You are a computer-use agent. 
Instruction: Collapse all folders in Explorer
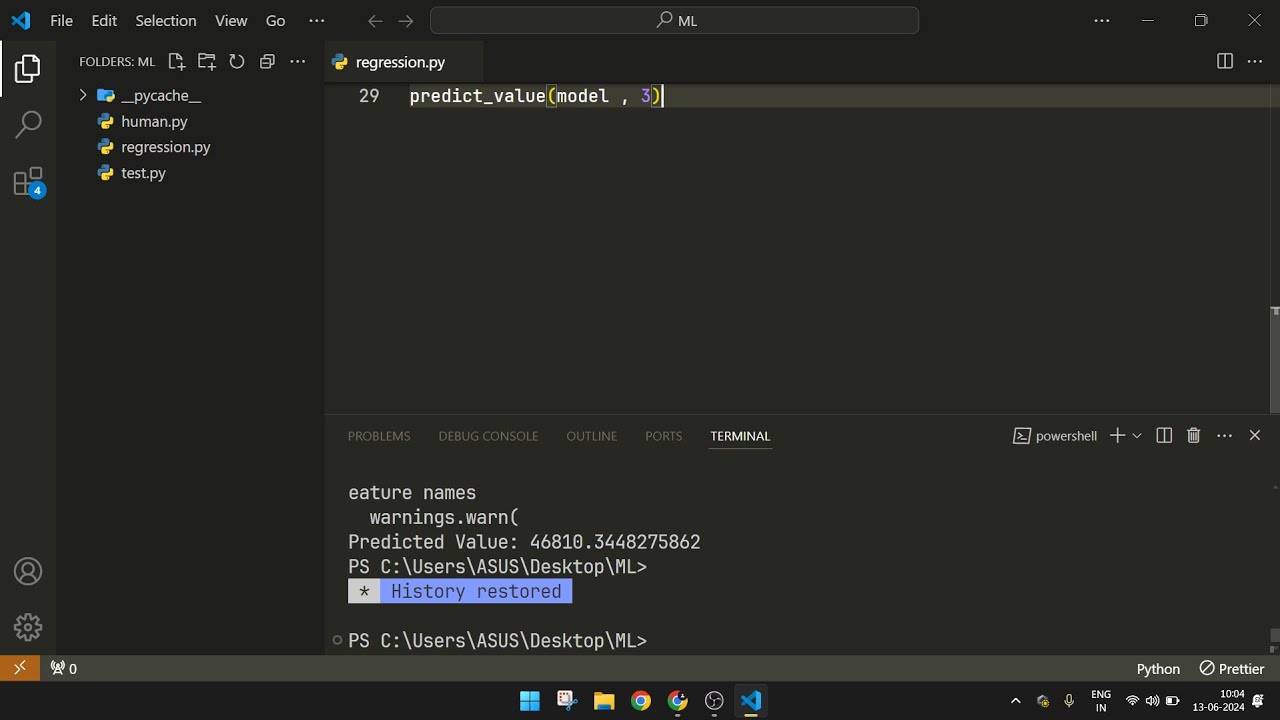267,62
